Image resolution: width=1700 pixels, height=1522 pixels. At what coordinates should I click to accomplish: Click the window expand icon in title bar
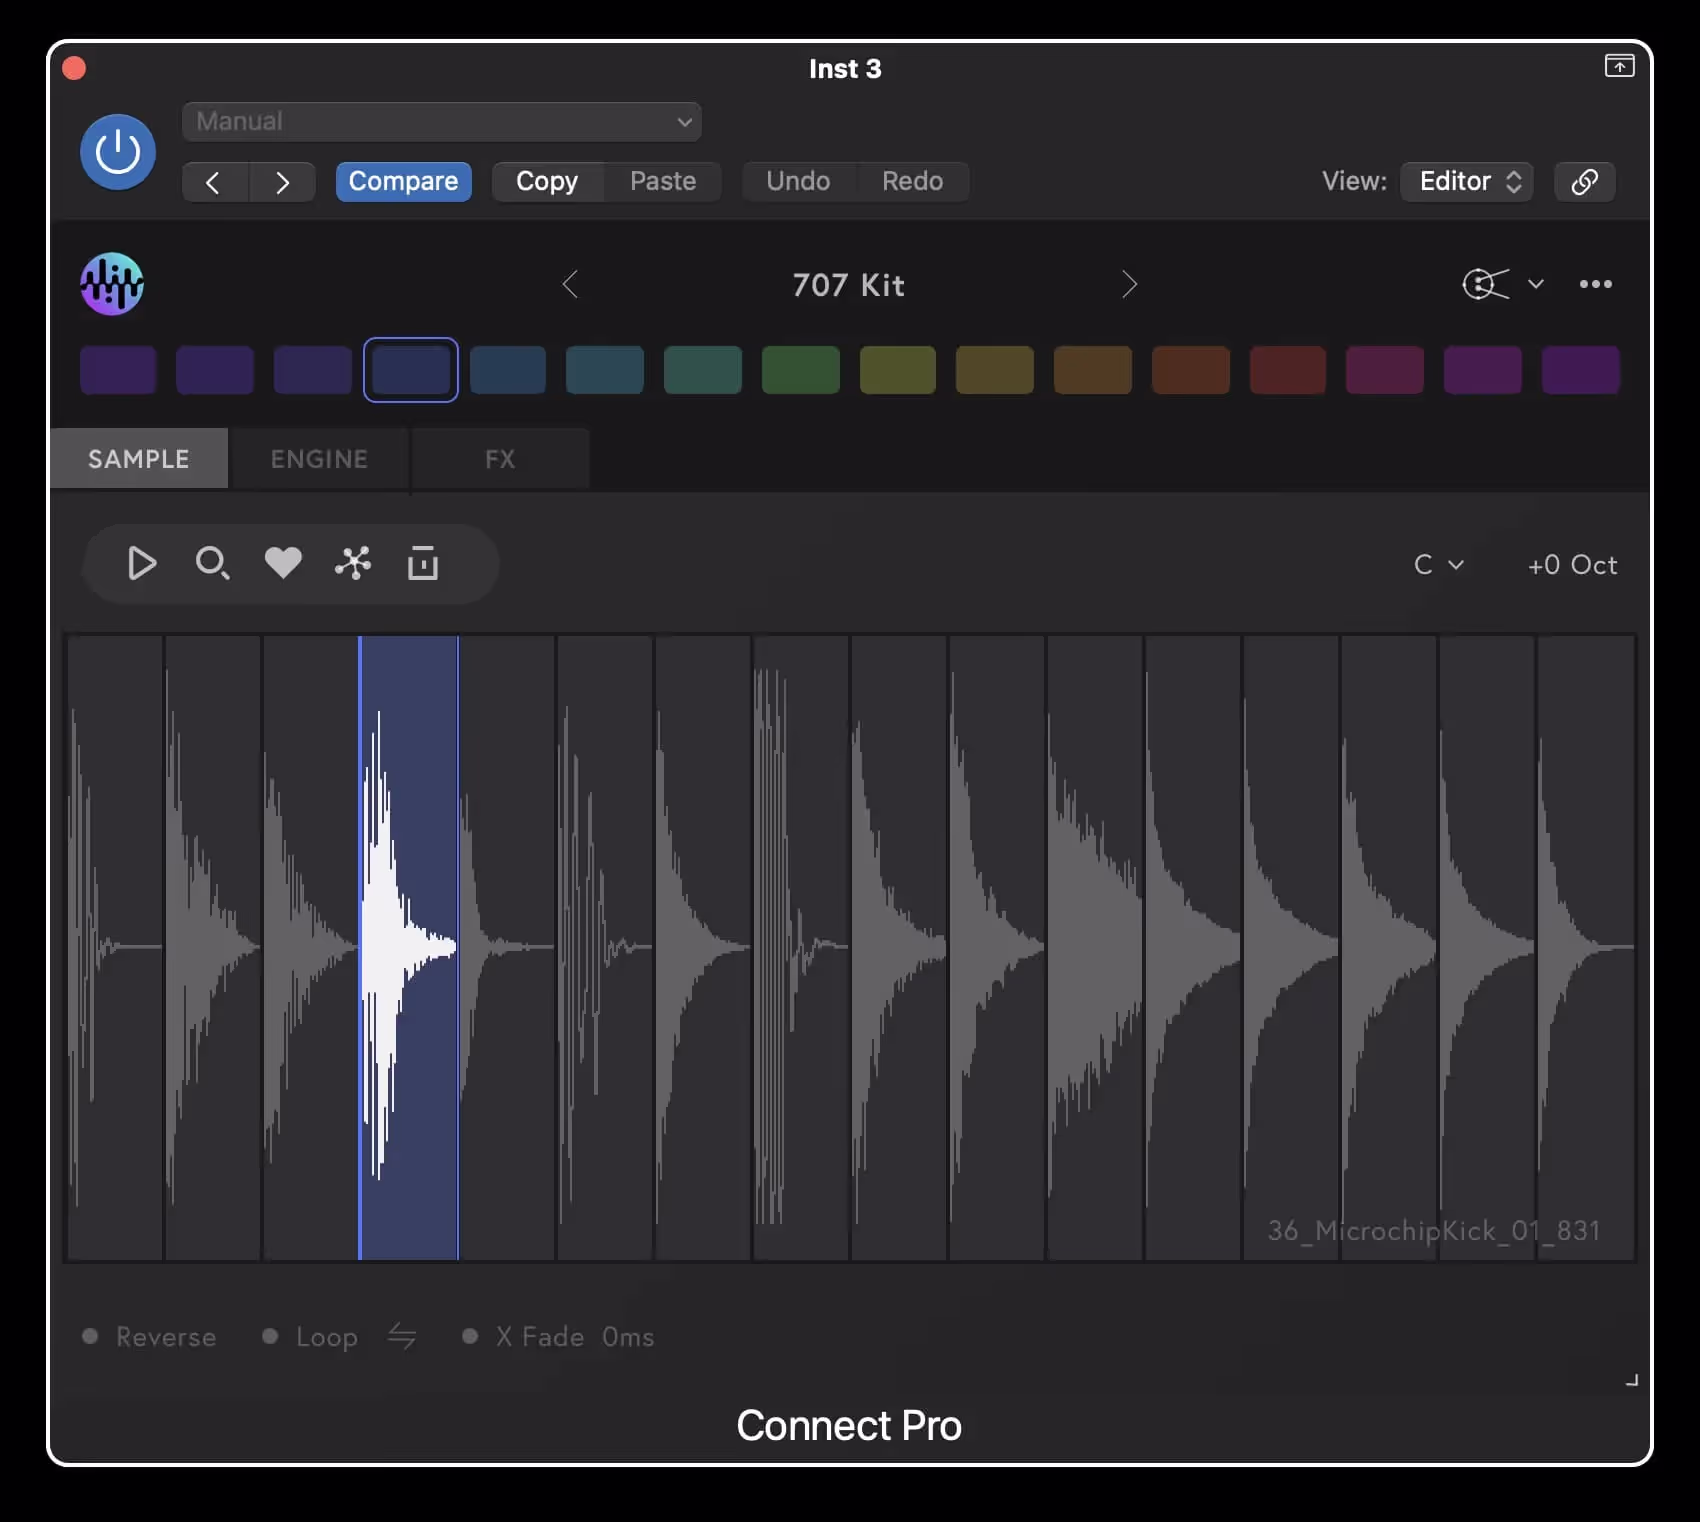click(x=1619, y=66)
